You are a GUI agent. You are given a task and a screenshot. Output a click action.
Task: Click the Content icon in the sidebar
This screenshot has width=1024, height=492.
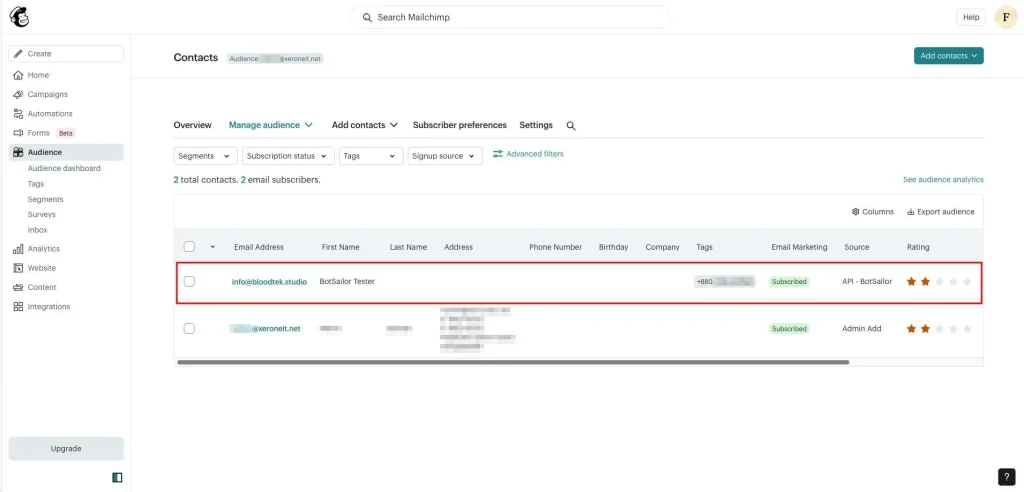pos(18,287)
